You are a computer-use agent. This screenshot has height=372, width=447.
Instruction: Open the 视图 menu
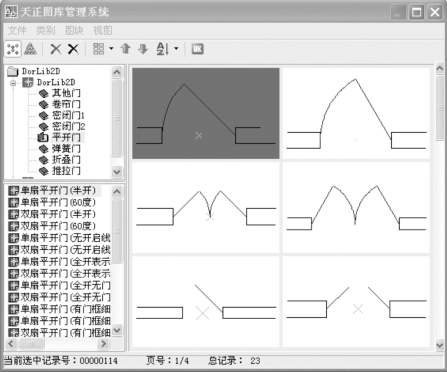103,31
